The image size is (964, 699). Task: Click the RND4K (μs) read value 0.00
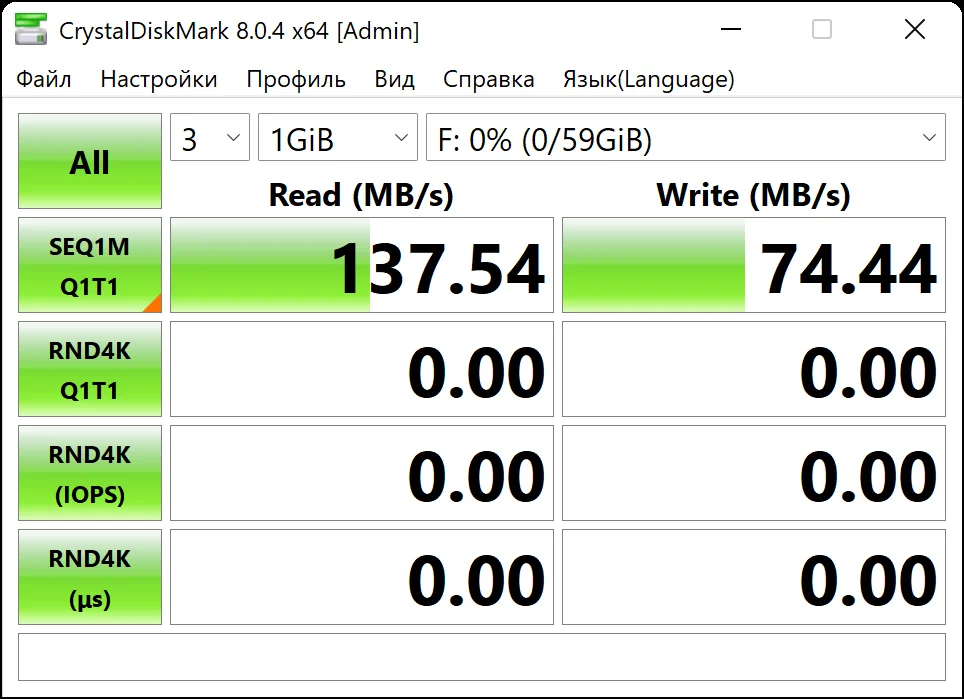pyautogui.click(x=362, y=577)
